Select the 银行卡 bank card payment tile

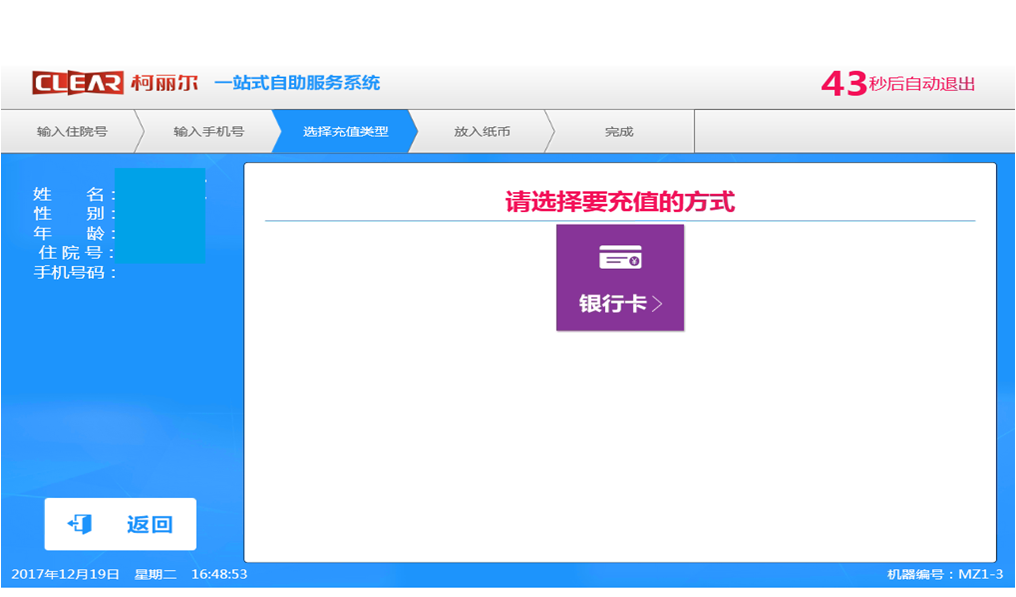(620, 277)
